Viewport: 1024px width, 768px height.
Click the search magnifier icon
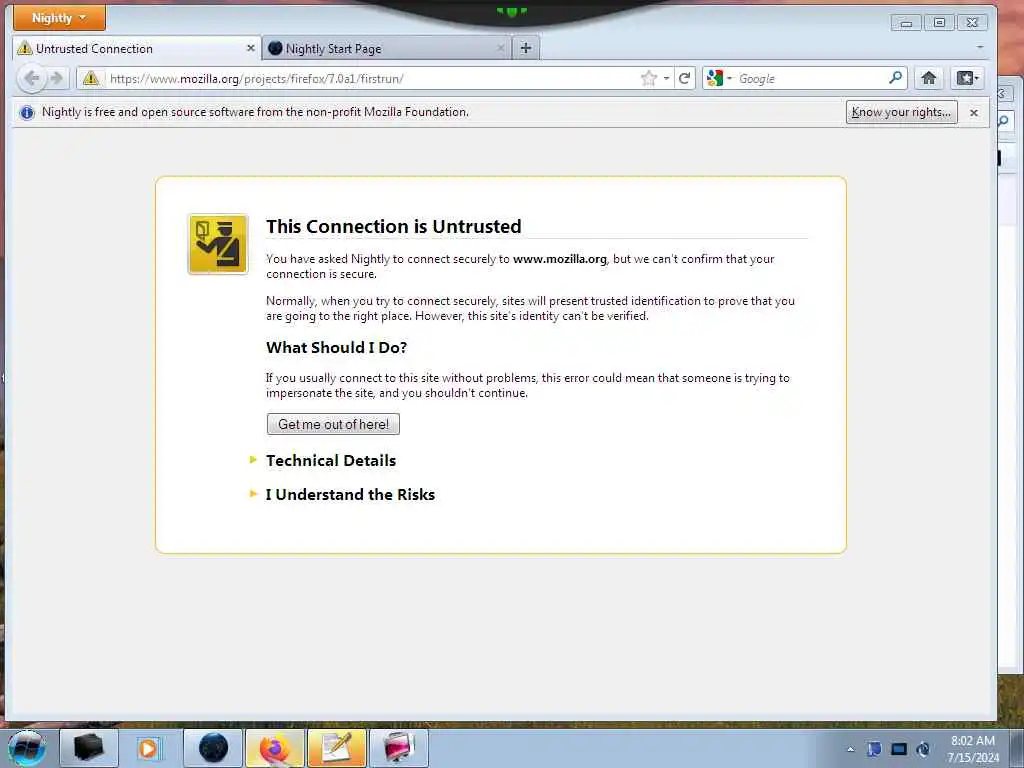pyautogui.click(x=896, y=78)
